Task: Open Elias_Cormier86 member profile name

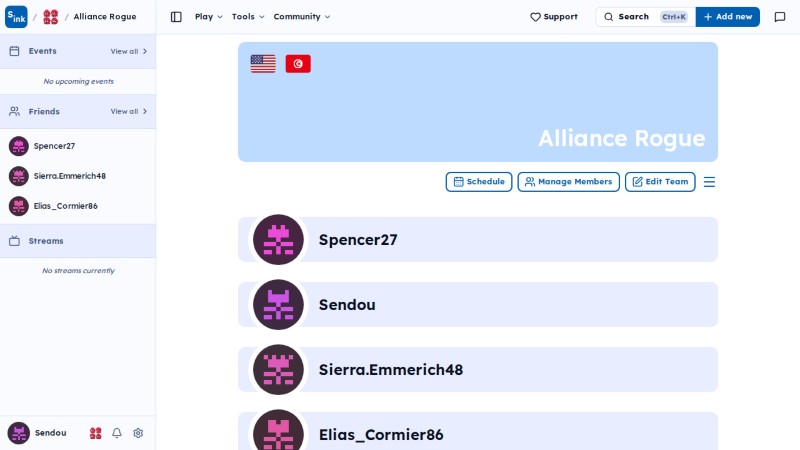Action: coord(381,435)
